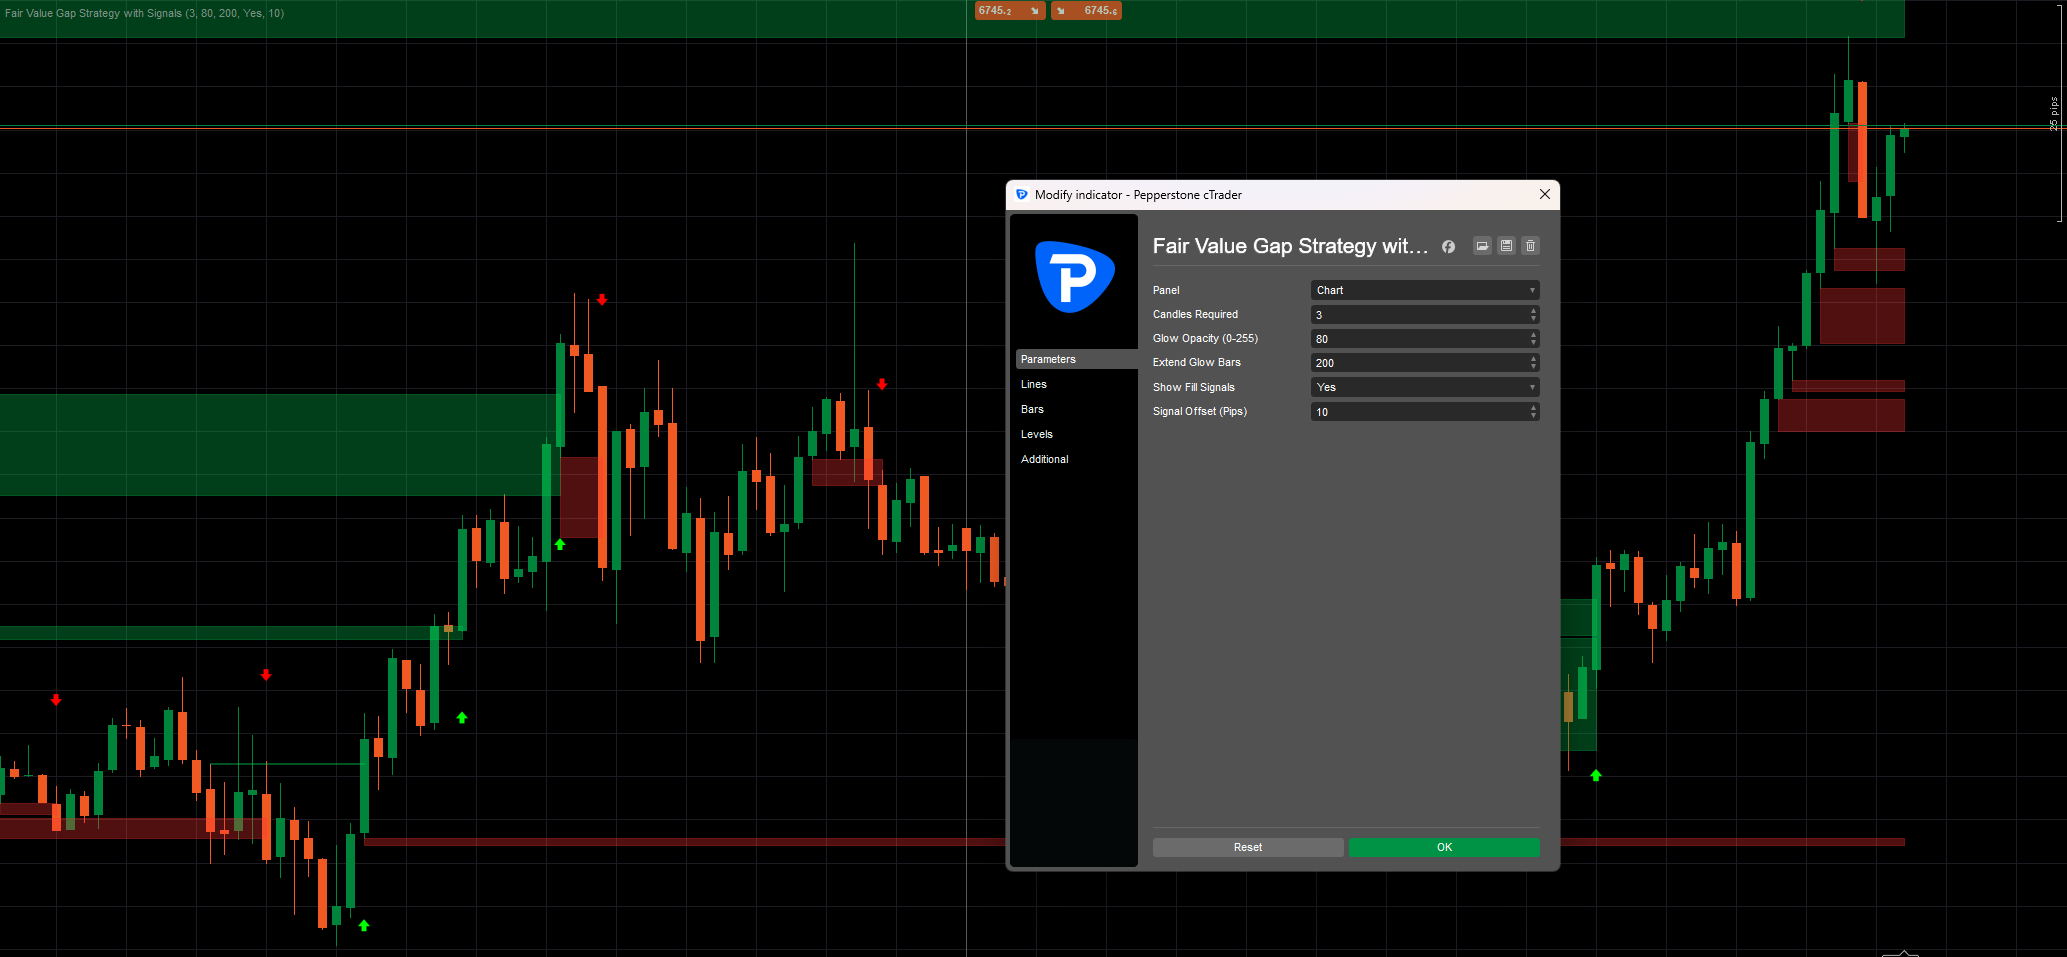Screen dimensions: 2067x957
Task: Delete the indicator using the trash icon
Action: click(x=1530, y=246)
